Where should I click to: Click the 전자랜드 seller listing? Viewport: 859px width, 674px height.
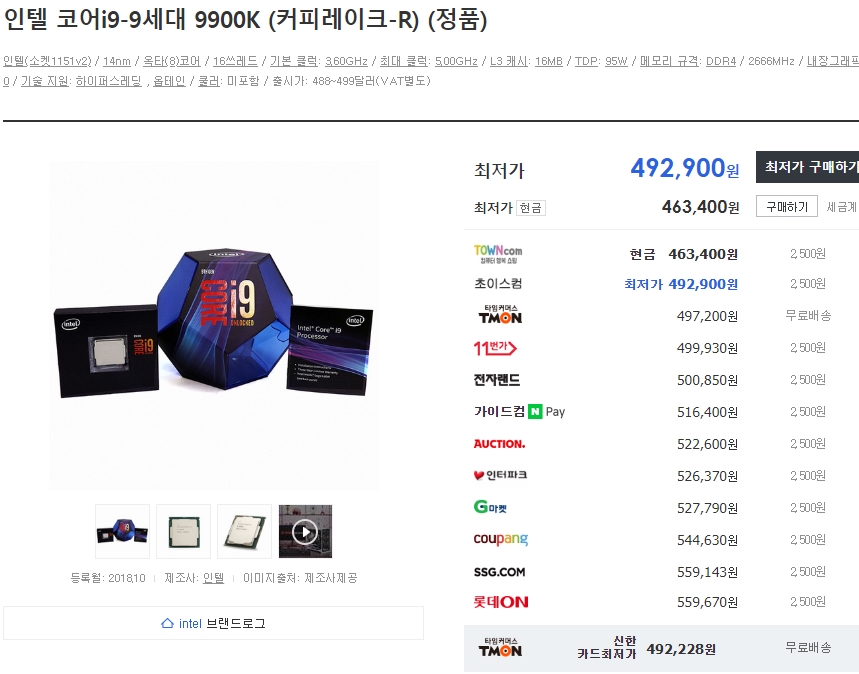pos(497,380)
